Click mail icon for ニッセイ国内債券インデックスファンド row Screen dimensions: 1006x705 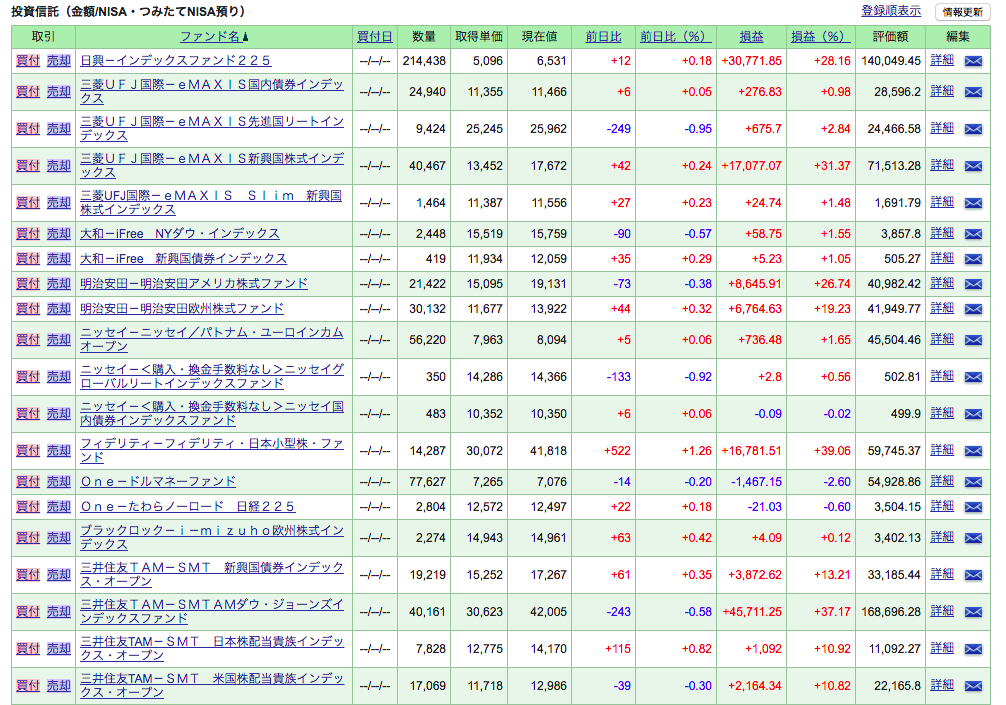click(973, 414)
